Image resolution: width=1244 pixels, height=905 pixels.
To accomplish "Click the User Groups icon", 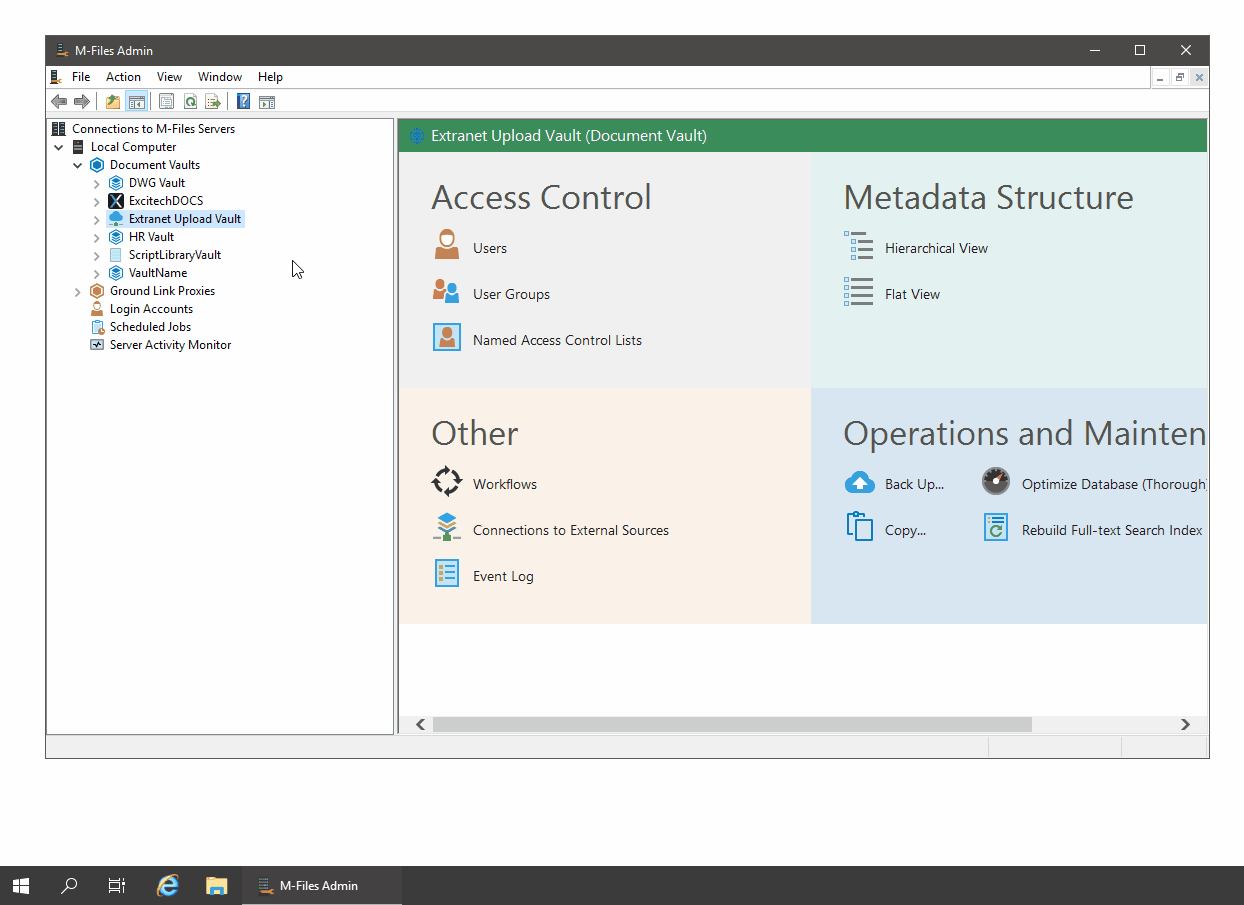I will pyautogui.click(x=446, y=291).
